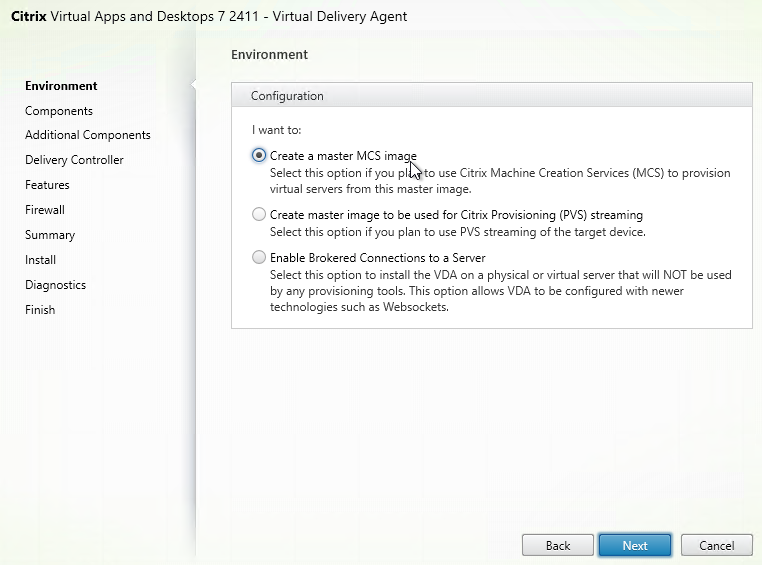Viewport: 762px width, 565px height.
Task: Select Create a master MCS image radio
Action: pyautogui.click(x=259, y=155)
